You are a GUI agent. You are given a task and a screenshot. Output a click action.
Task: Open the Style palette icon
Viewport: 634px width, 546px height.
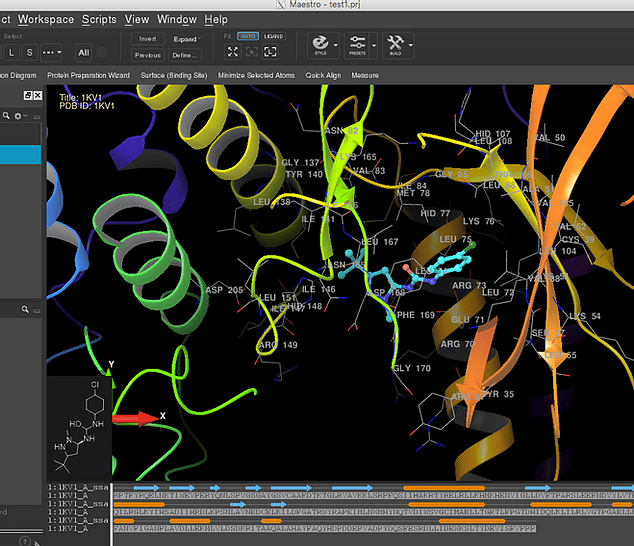tap(320, 43)
